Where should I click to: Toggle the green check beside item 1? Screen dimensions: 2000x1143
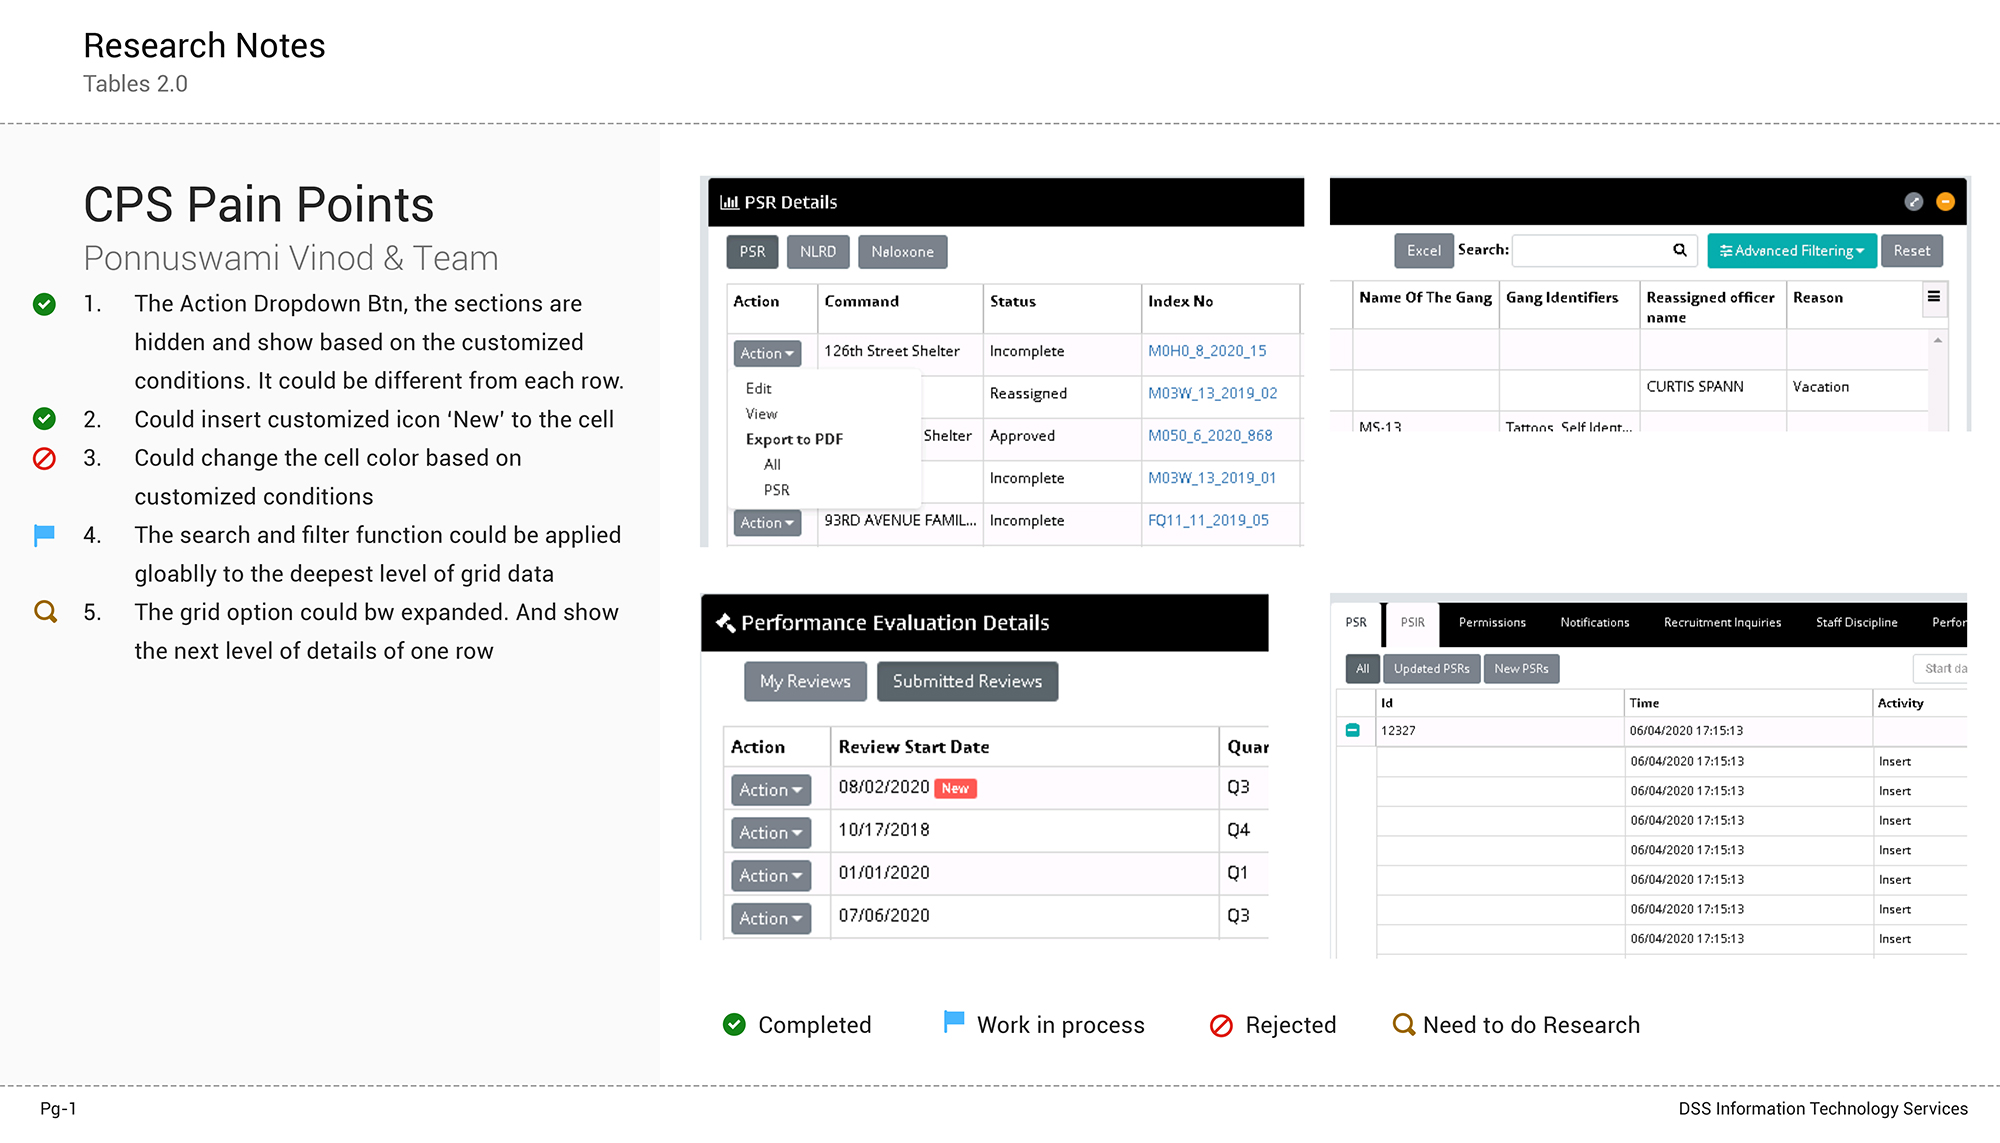point(44,304)
